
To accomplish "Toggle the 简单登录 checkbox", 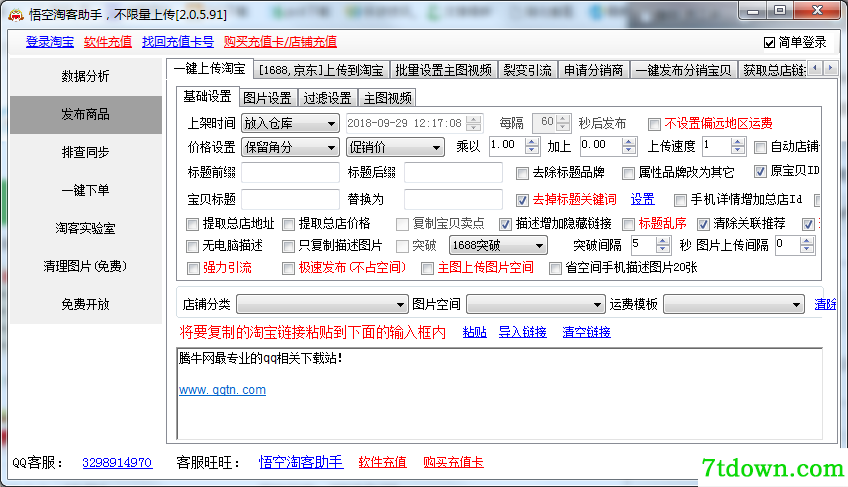I will pos(770,42).
